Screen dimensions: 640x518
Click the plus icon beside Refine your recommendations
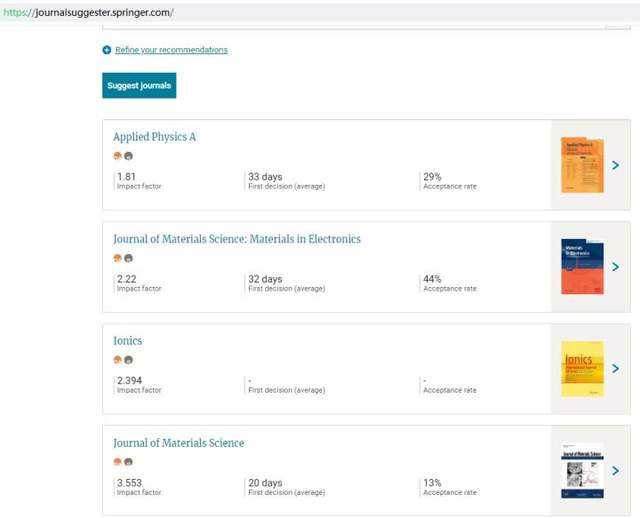pyautogui.click(x=107, y=50)
